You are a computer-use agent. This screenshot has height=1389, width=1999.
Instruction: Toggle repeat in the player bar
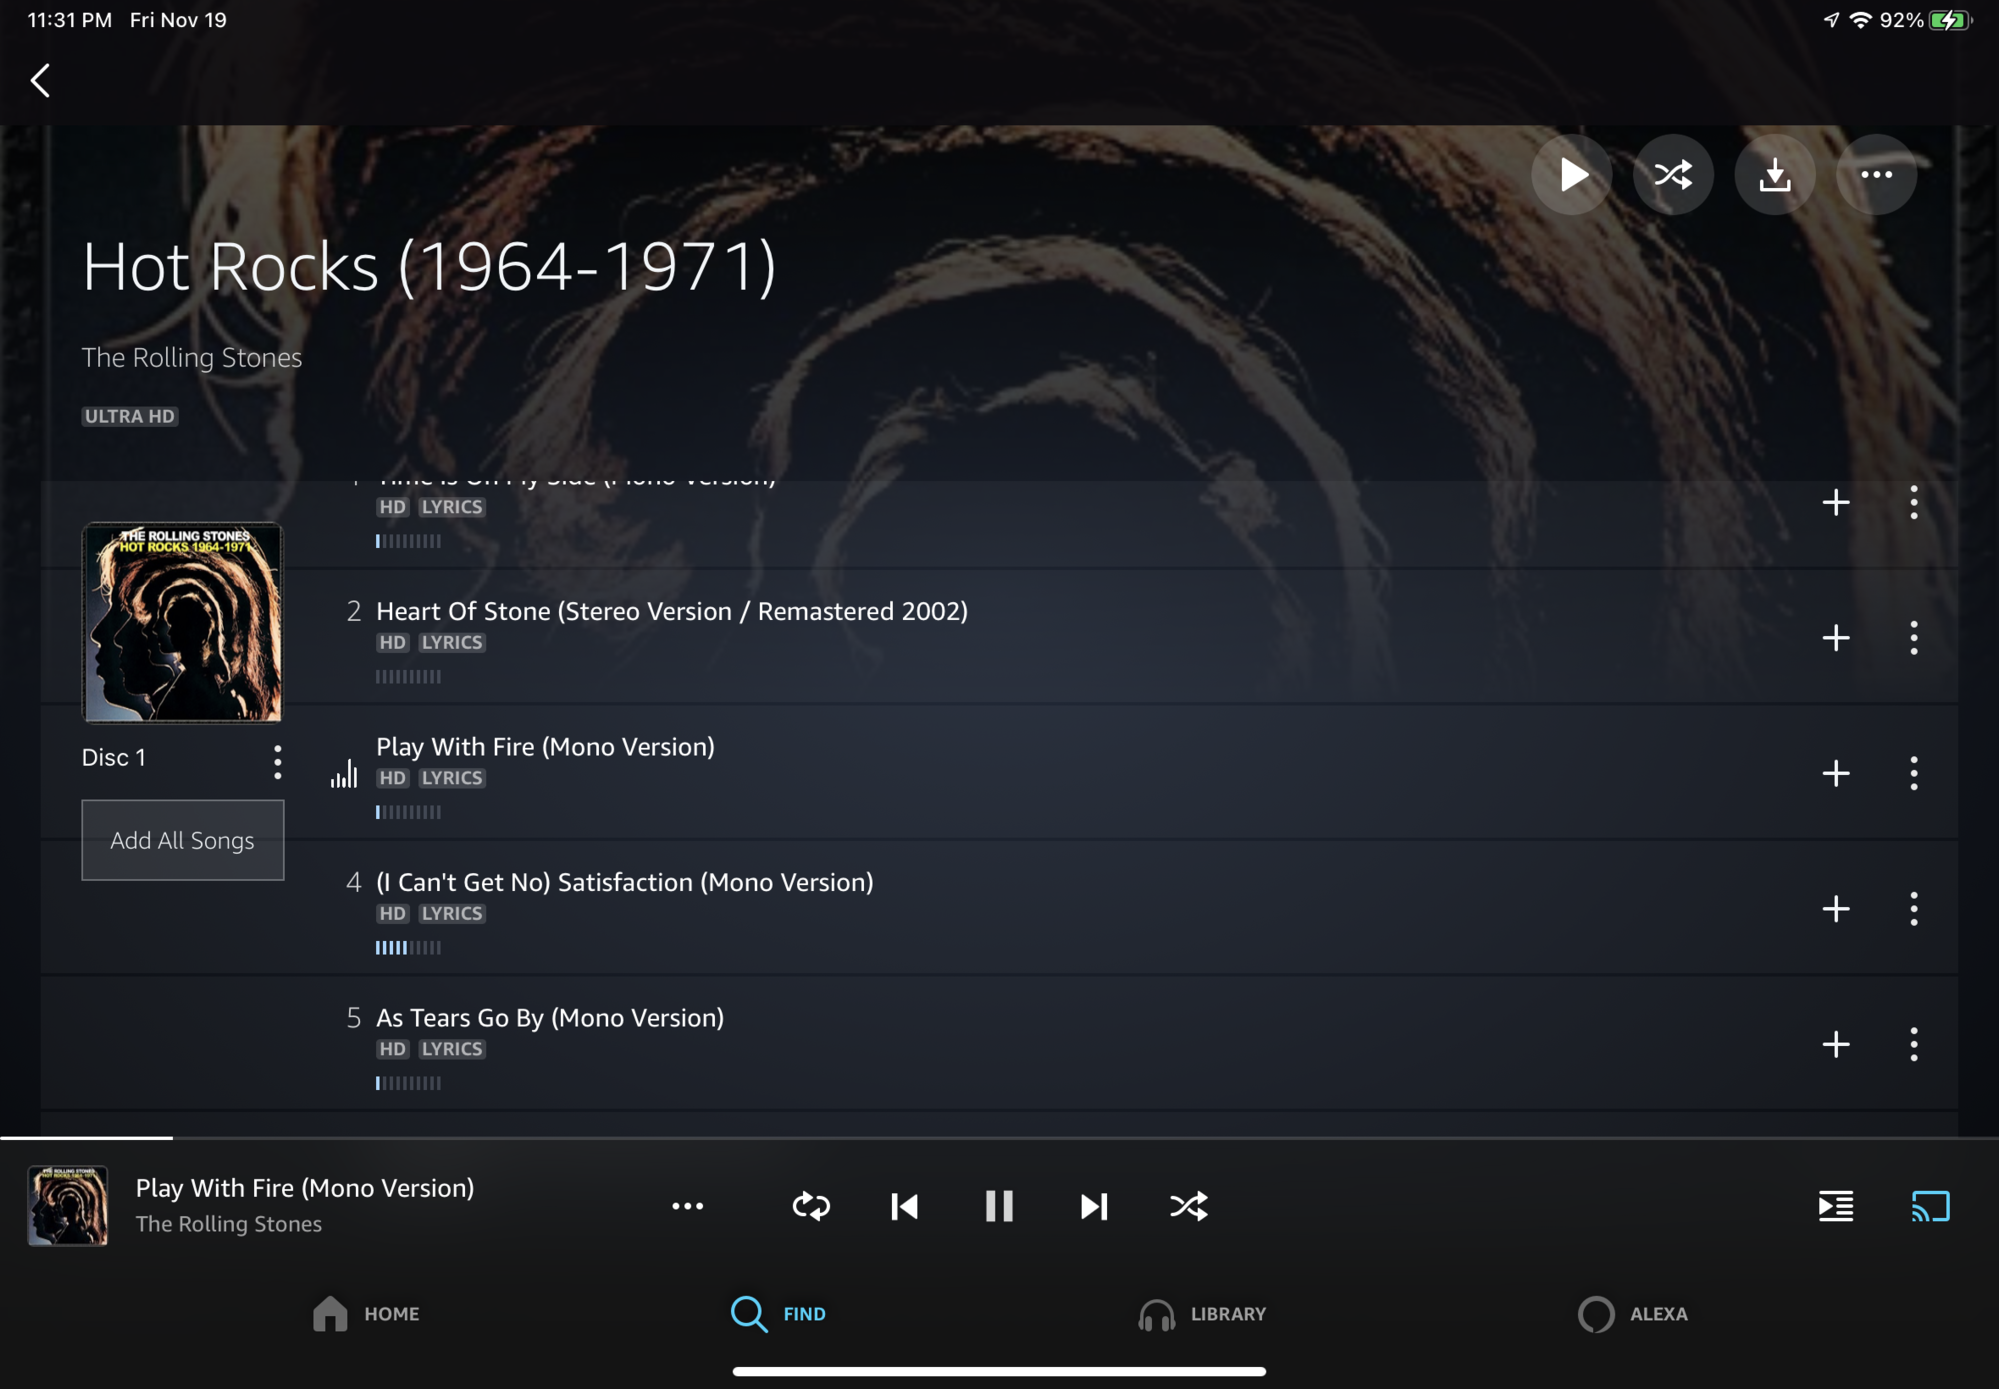(810, 1206)
